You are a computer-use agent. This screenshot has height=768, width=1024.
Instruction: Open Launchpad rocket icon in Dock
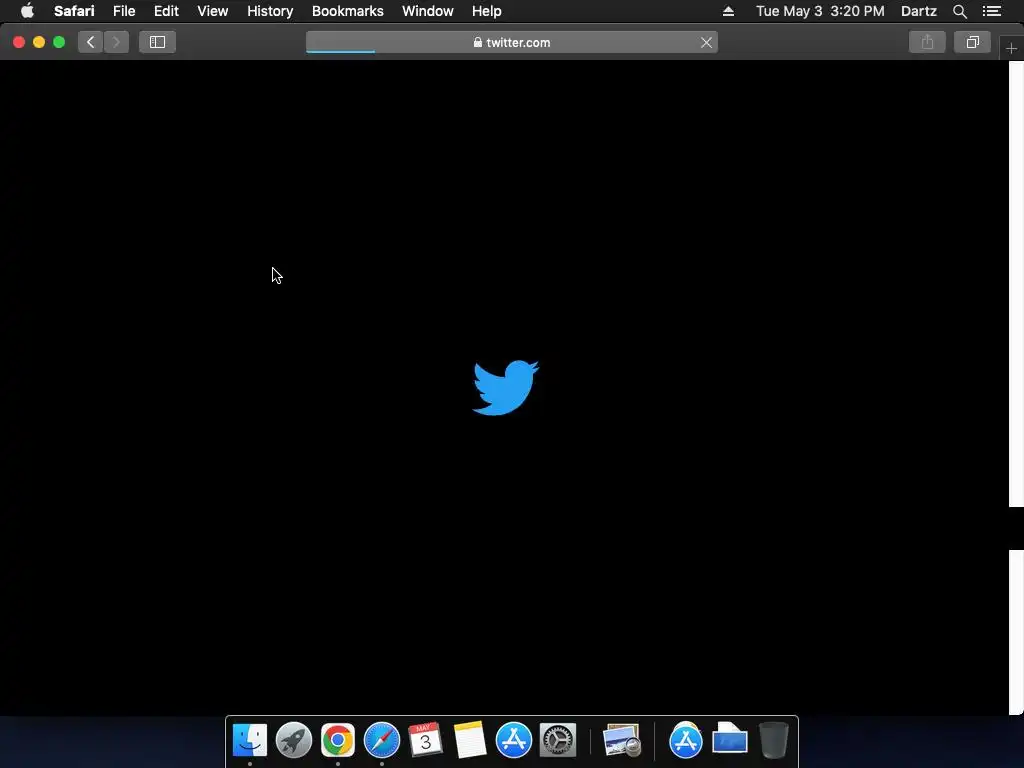click(294, 740)
